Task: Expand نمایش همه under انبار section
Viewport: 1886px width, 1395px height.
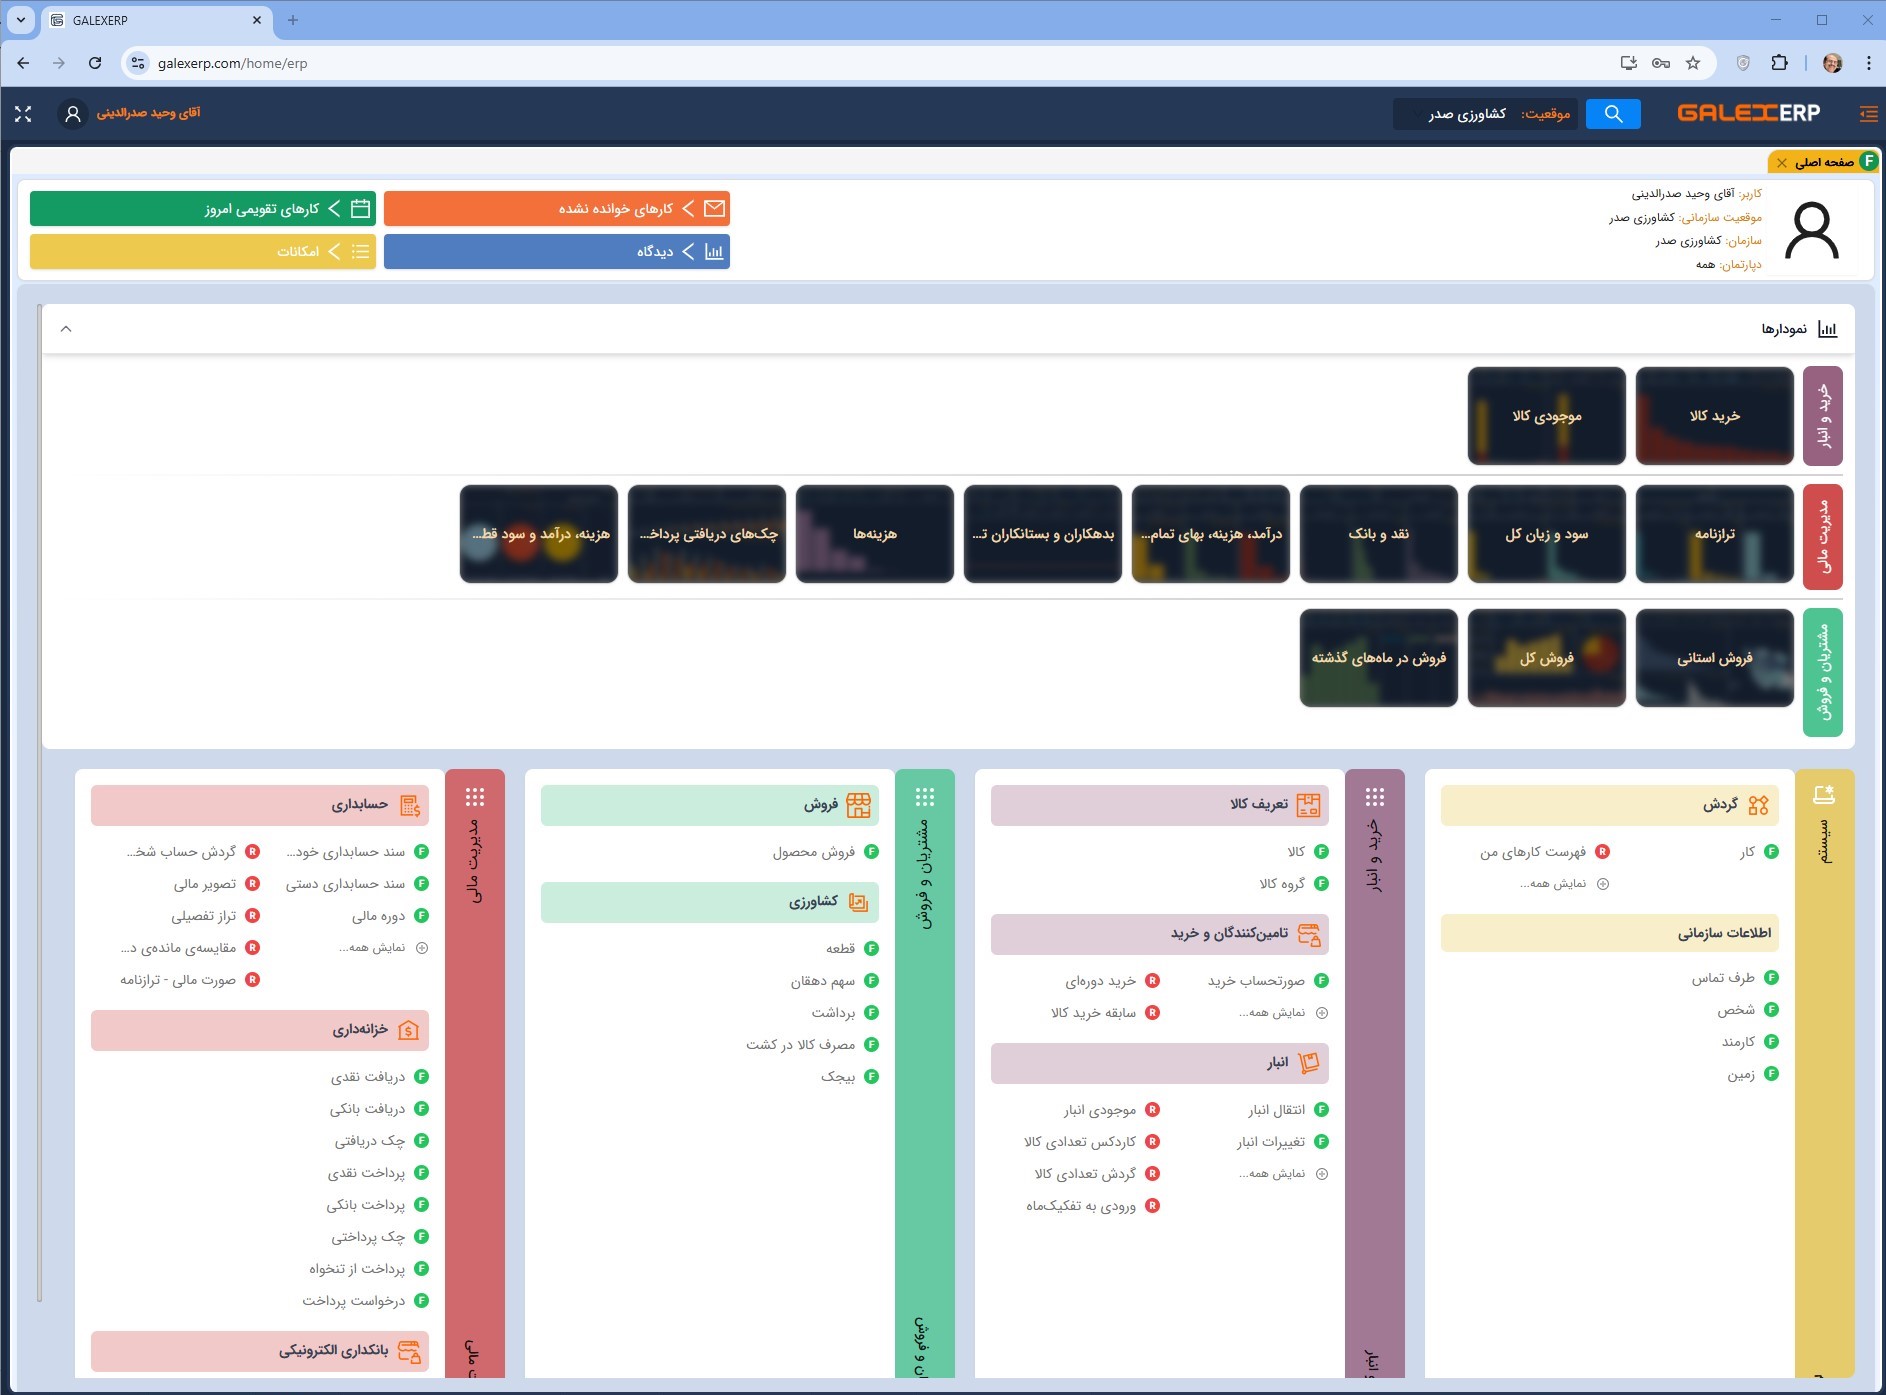Action: (x=1282, y=1174)
